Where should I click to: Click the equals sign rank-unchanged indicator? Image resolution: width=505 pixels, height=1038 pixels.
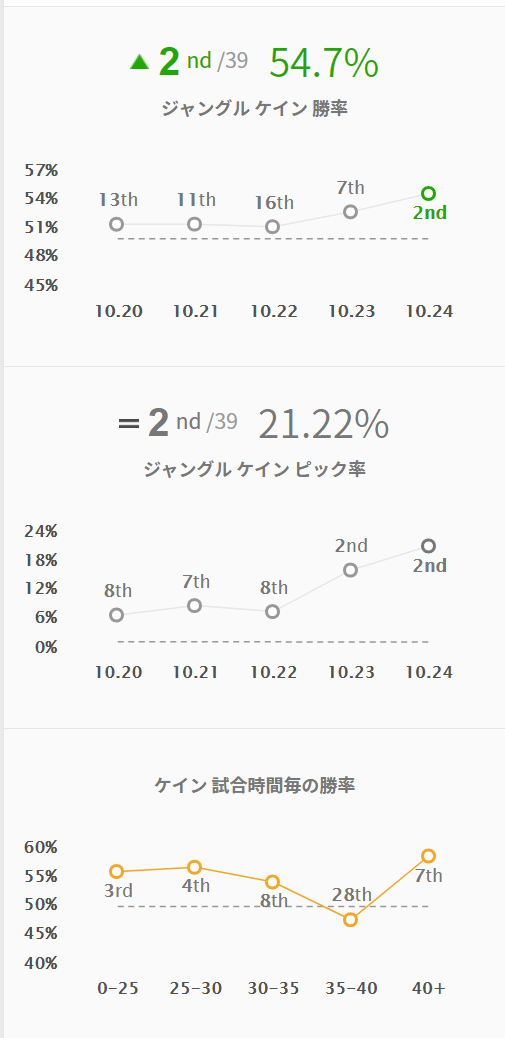coord(128,424)
